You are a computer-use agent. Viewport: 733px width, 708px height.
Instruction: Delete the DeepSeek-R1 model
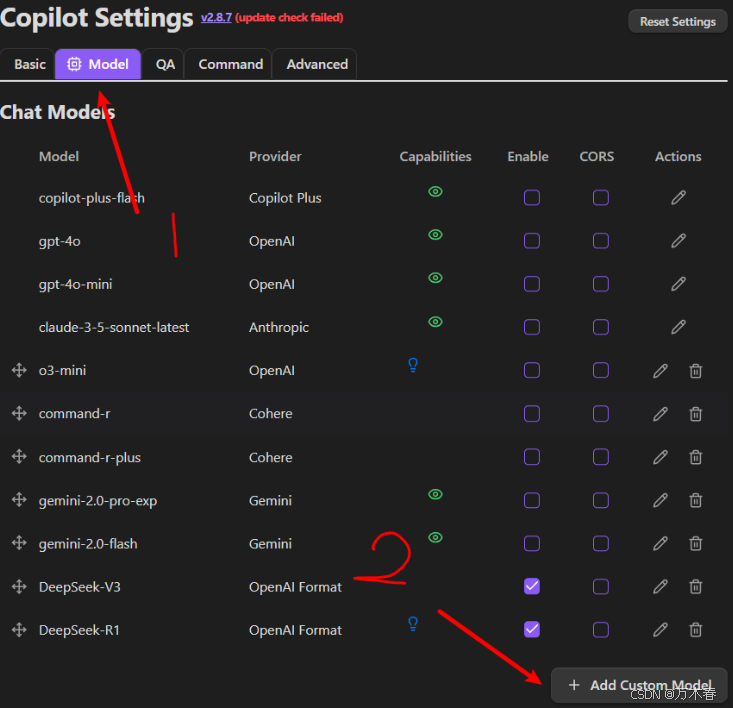[696, 630]
